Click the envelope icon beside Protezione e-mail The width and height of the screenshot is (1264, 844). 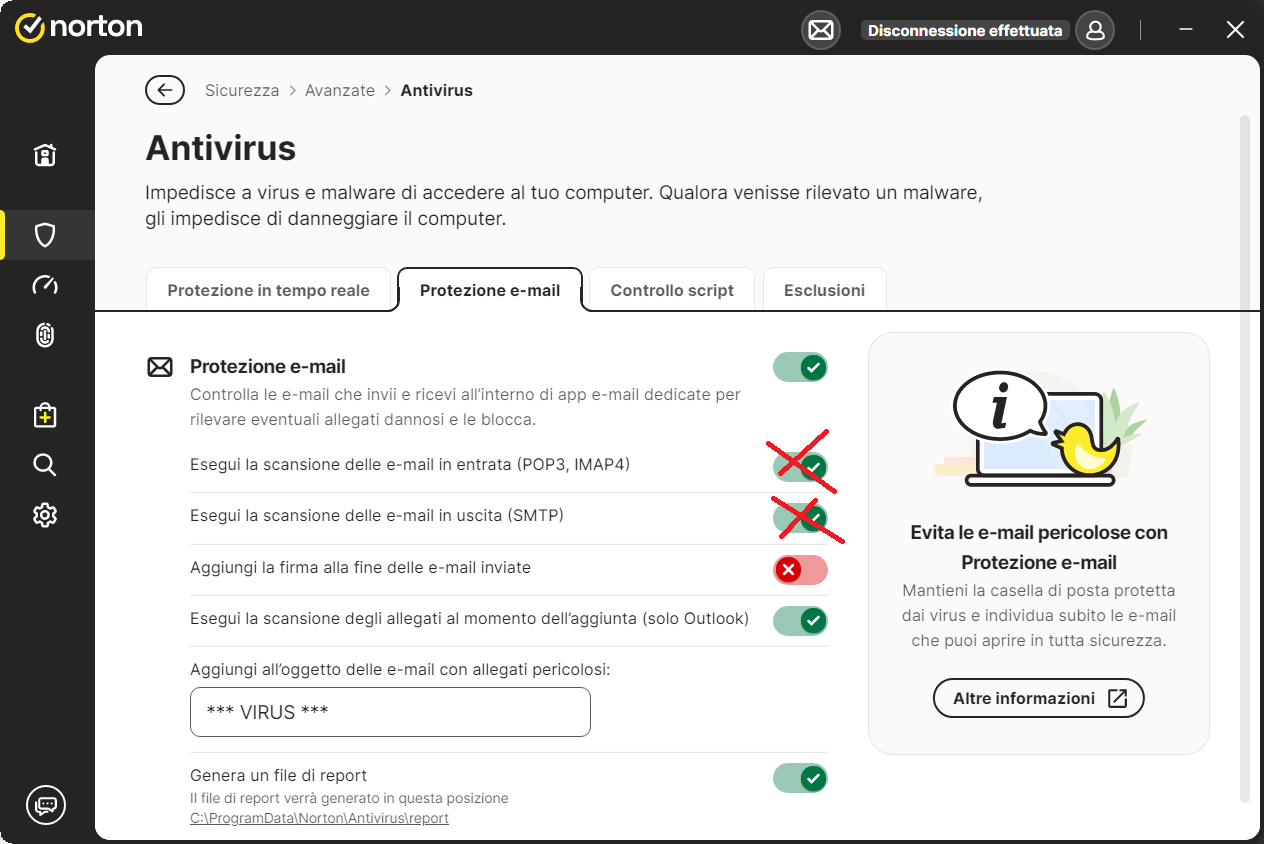160,367
